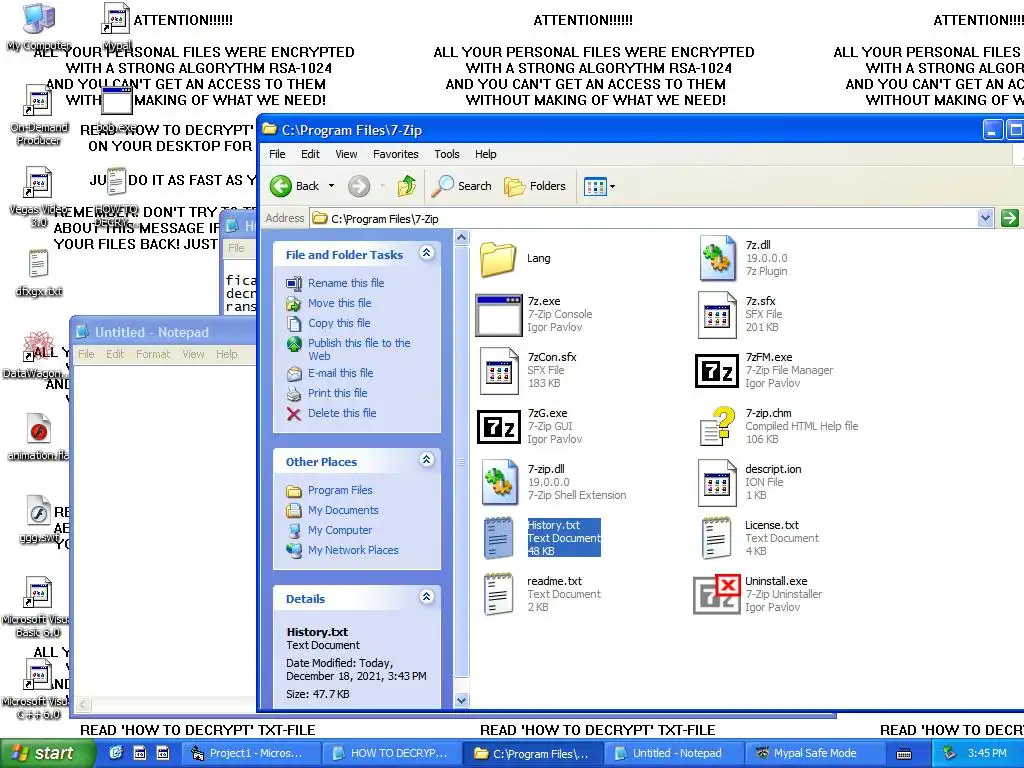Select the readme.txt file icon
Viewport: 1024px width, 768px height.
tap(498, 594)
